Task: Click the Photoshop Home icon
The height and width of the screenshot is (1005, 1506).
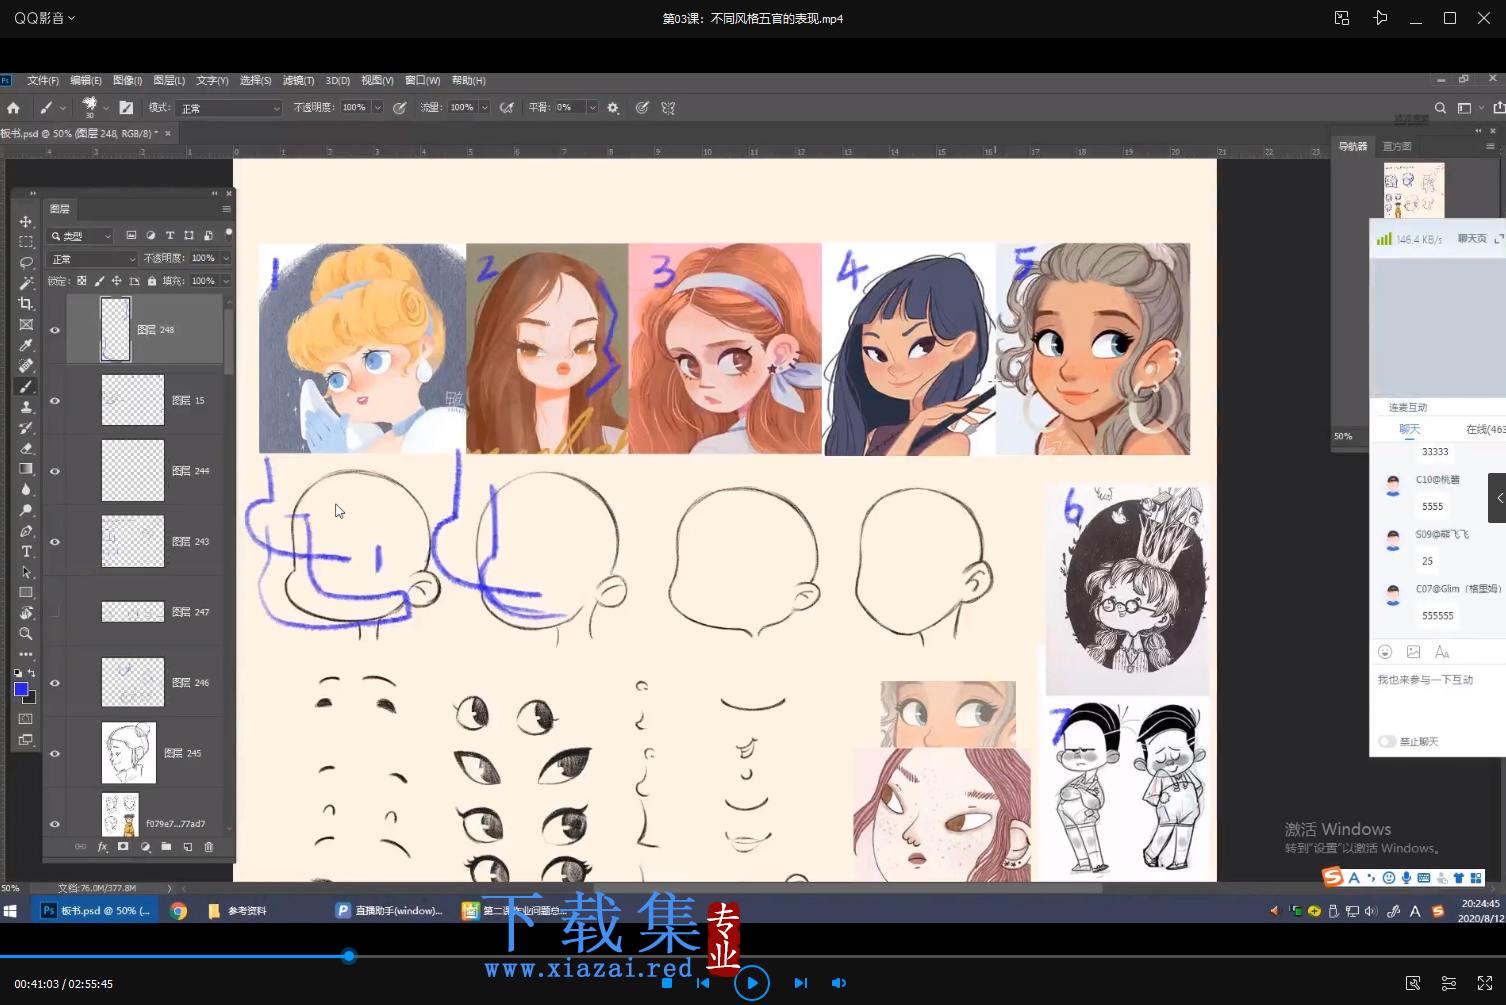Action: coord(13,108)
